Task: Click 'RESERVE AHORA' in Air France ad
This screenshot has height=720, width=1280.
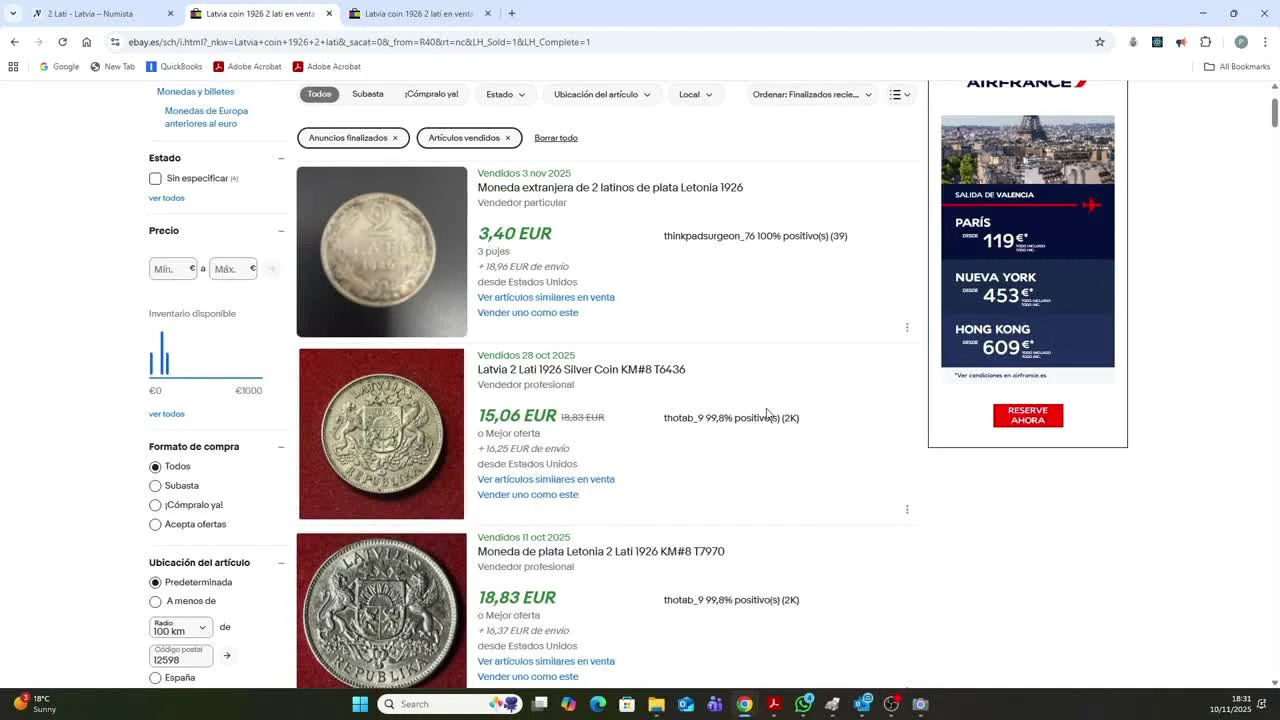Action: click(1027, 415)
